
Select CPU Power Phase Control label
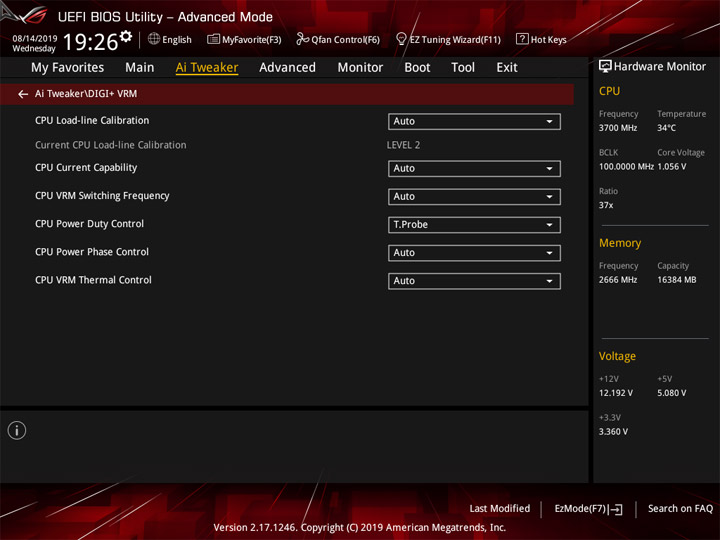pyautogui.click(x=92, y=252)
